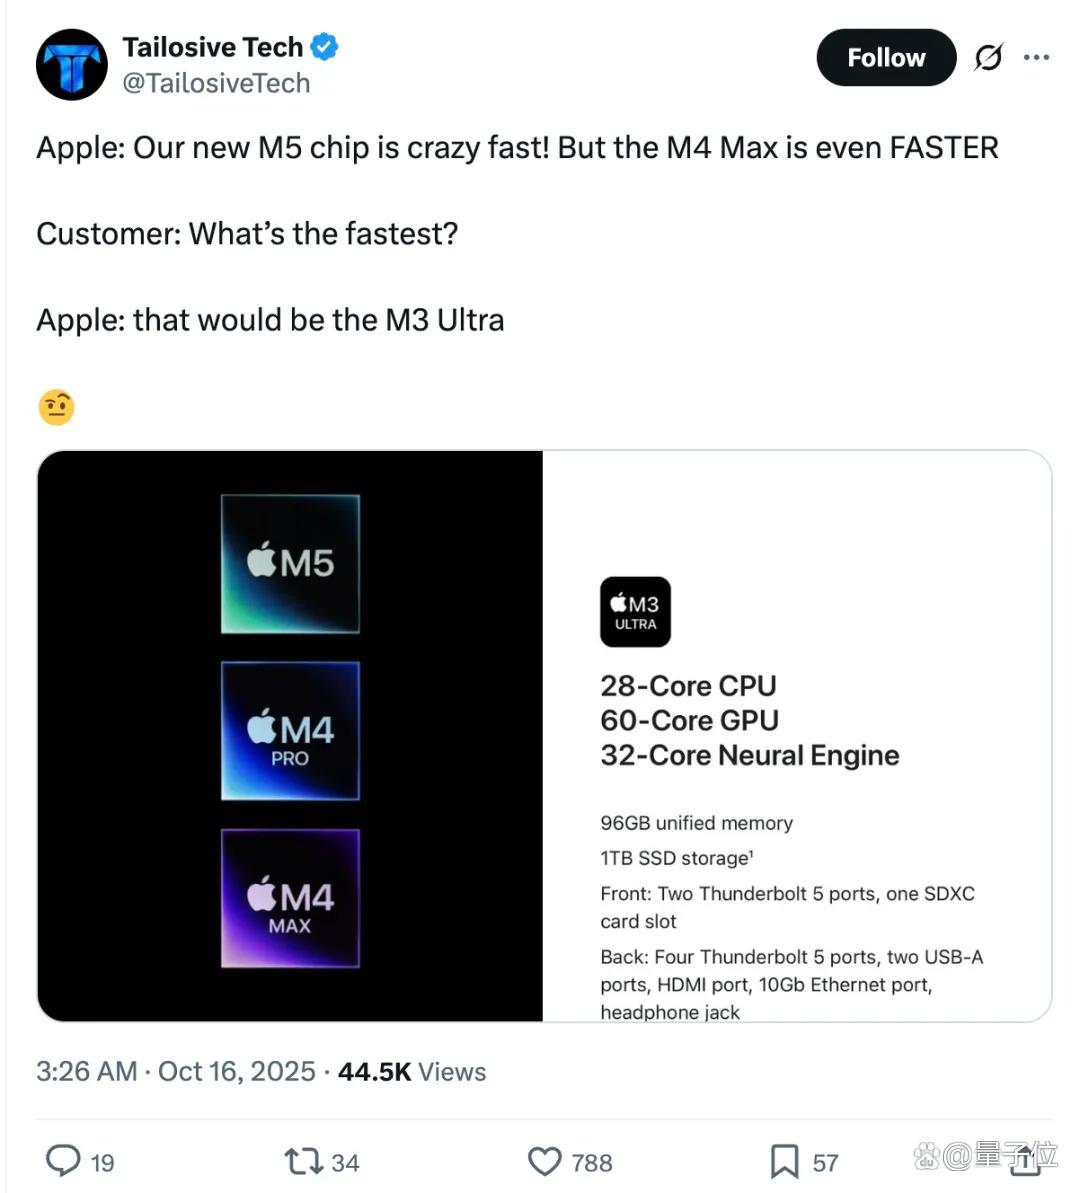This screenshot has height=1193, width=1080.
Task: Open the Tailosive Tech display name
Action: tap(212, 47)
